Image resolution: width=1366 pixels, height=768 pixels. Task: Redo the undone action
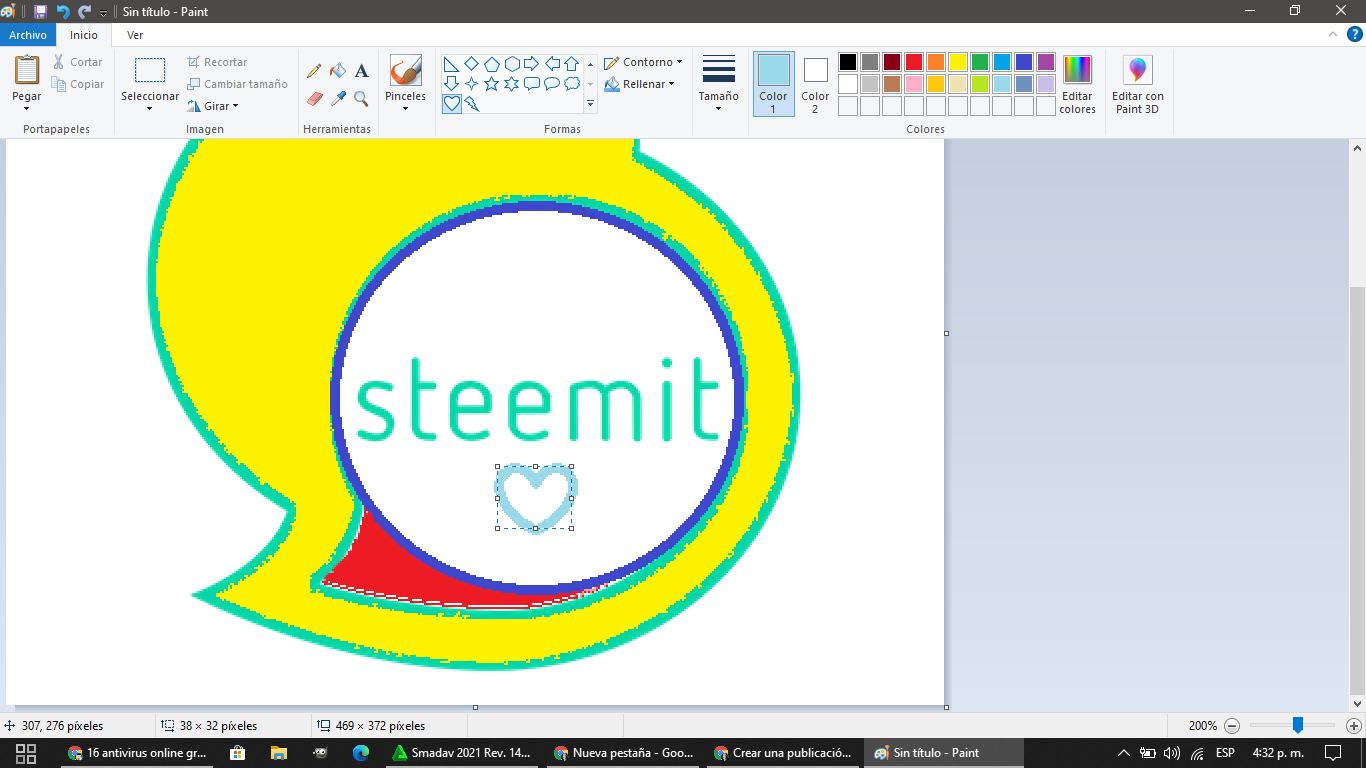click(x=85, y=11)
